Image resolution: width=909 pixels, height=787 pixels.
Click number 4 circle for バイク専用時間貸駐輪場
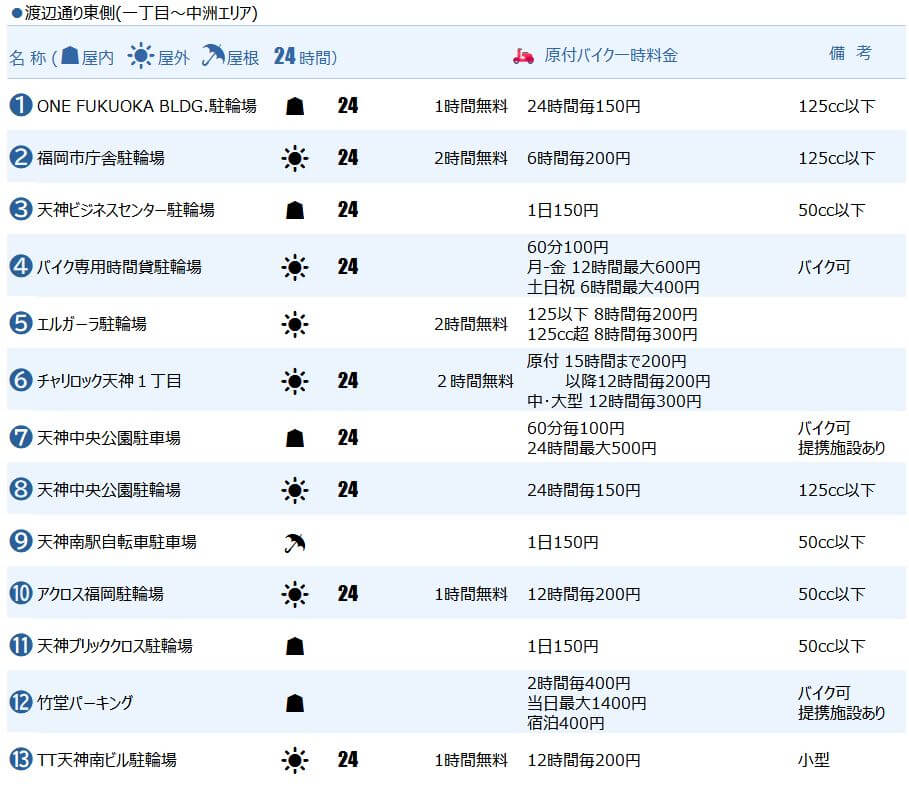pyautogui.click(x=20, y=266)
